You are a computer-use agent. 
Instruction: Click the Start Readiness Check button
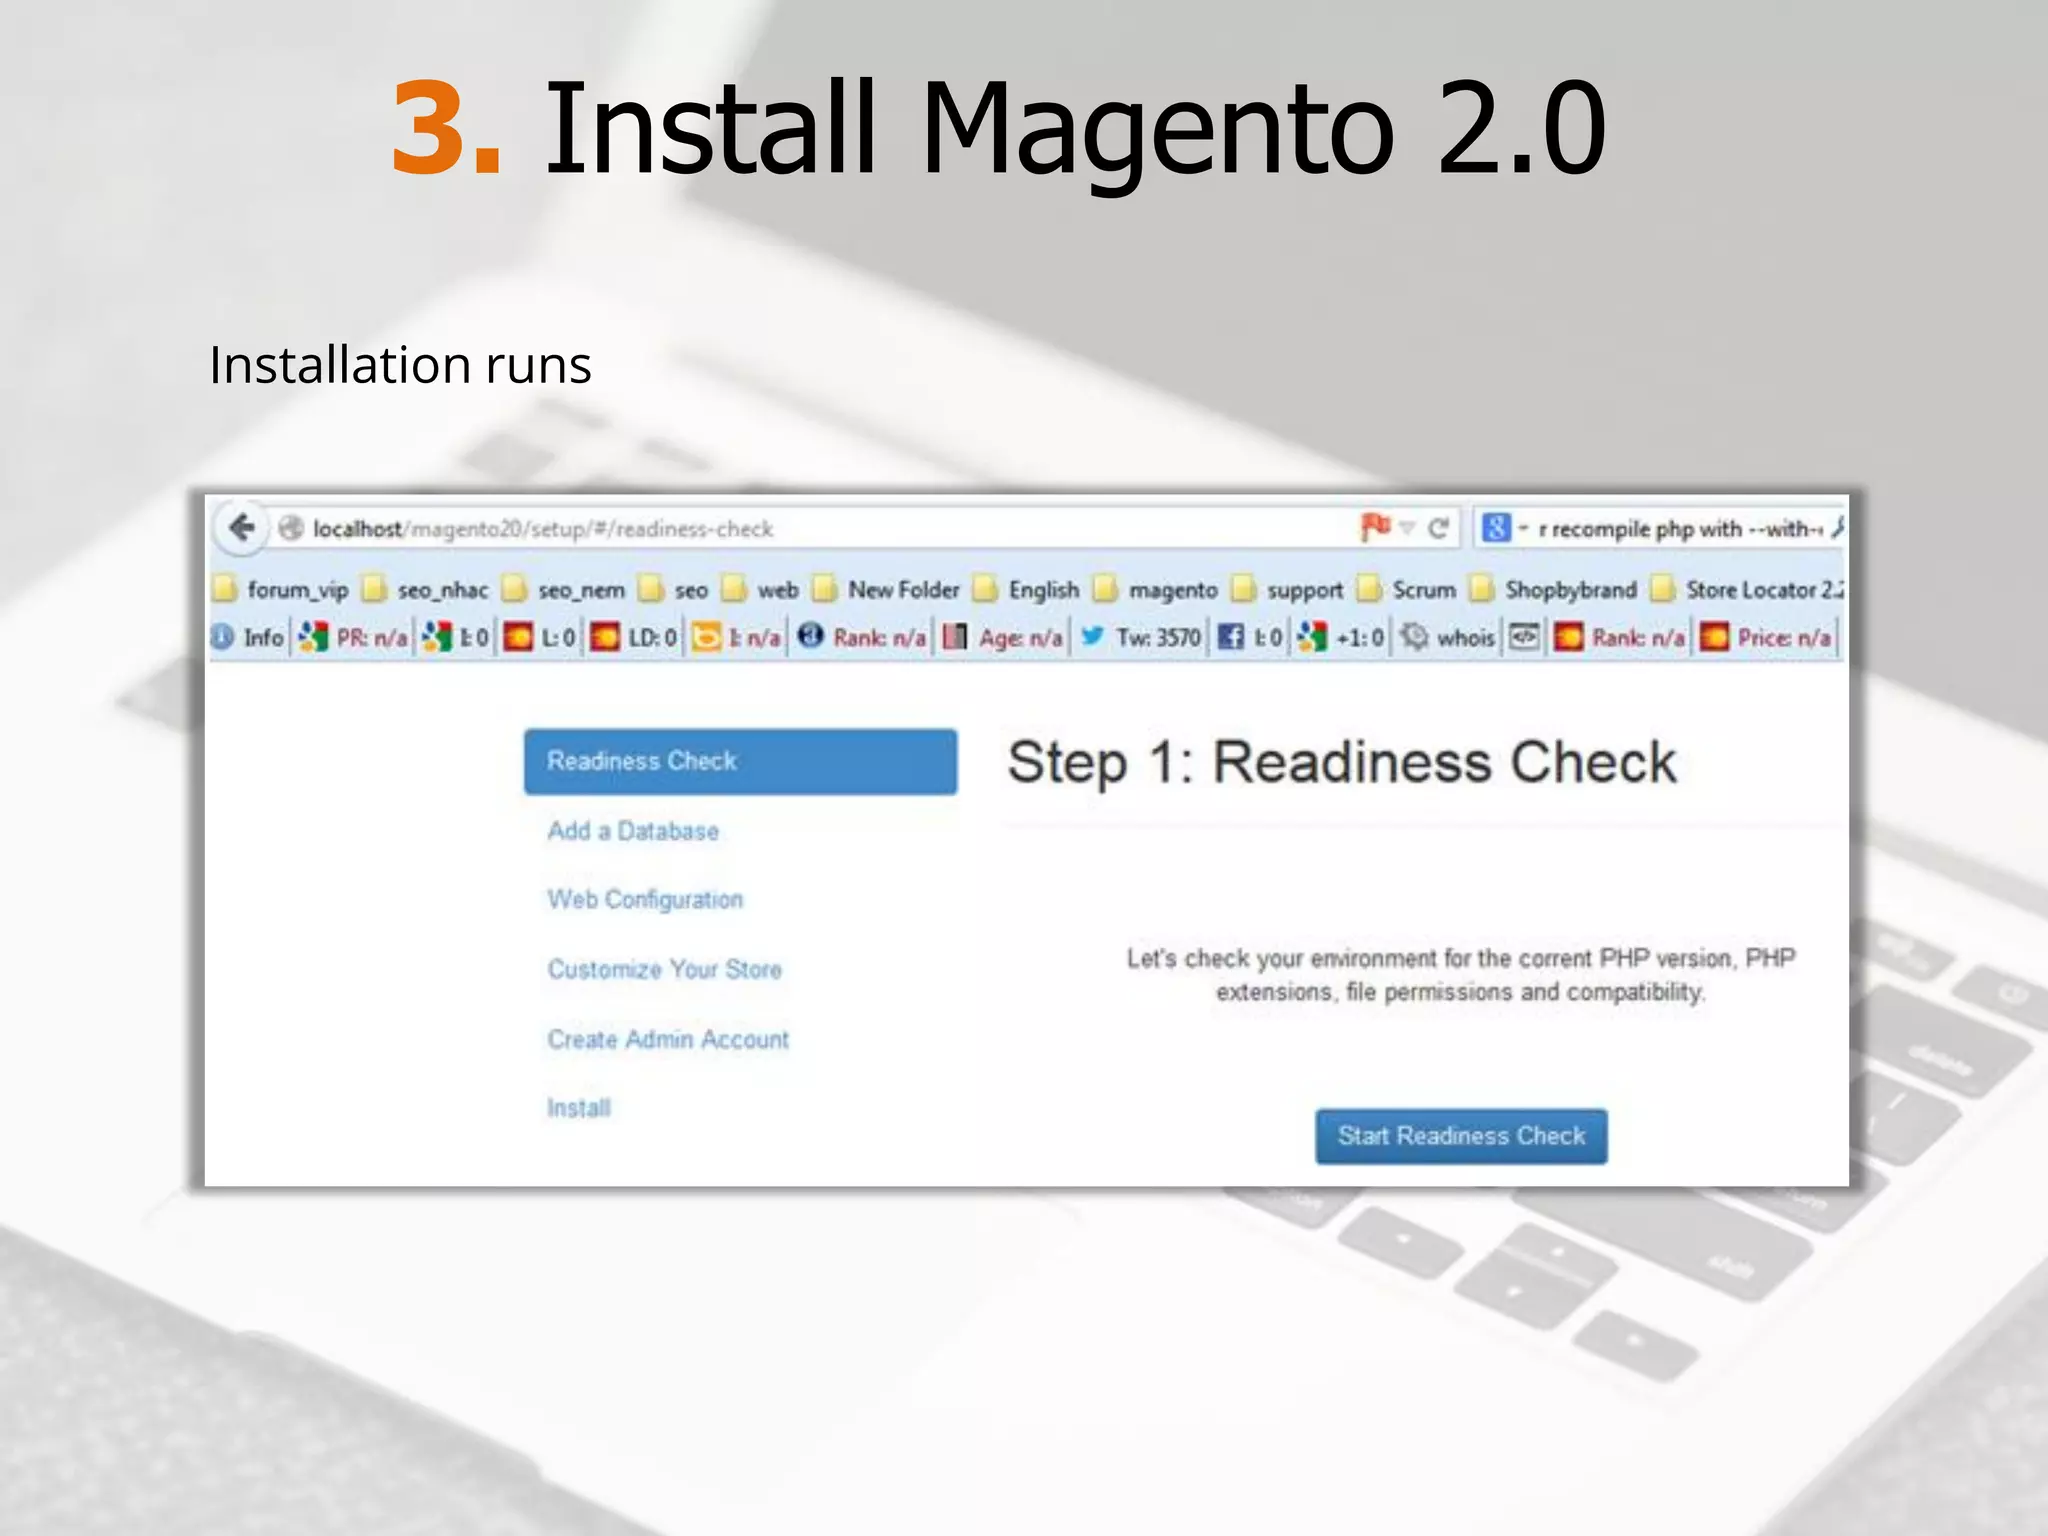point(1461,1136)
